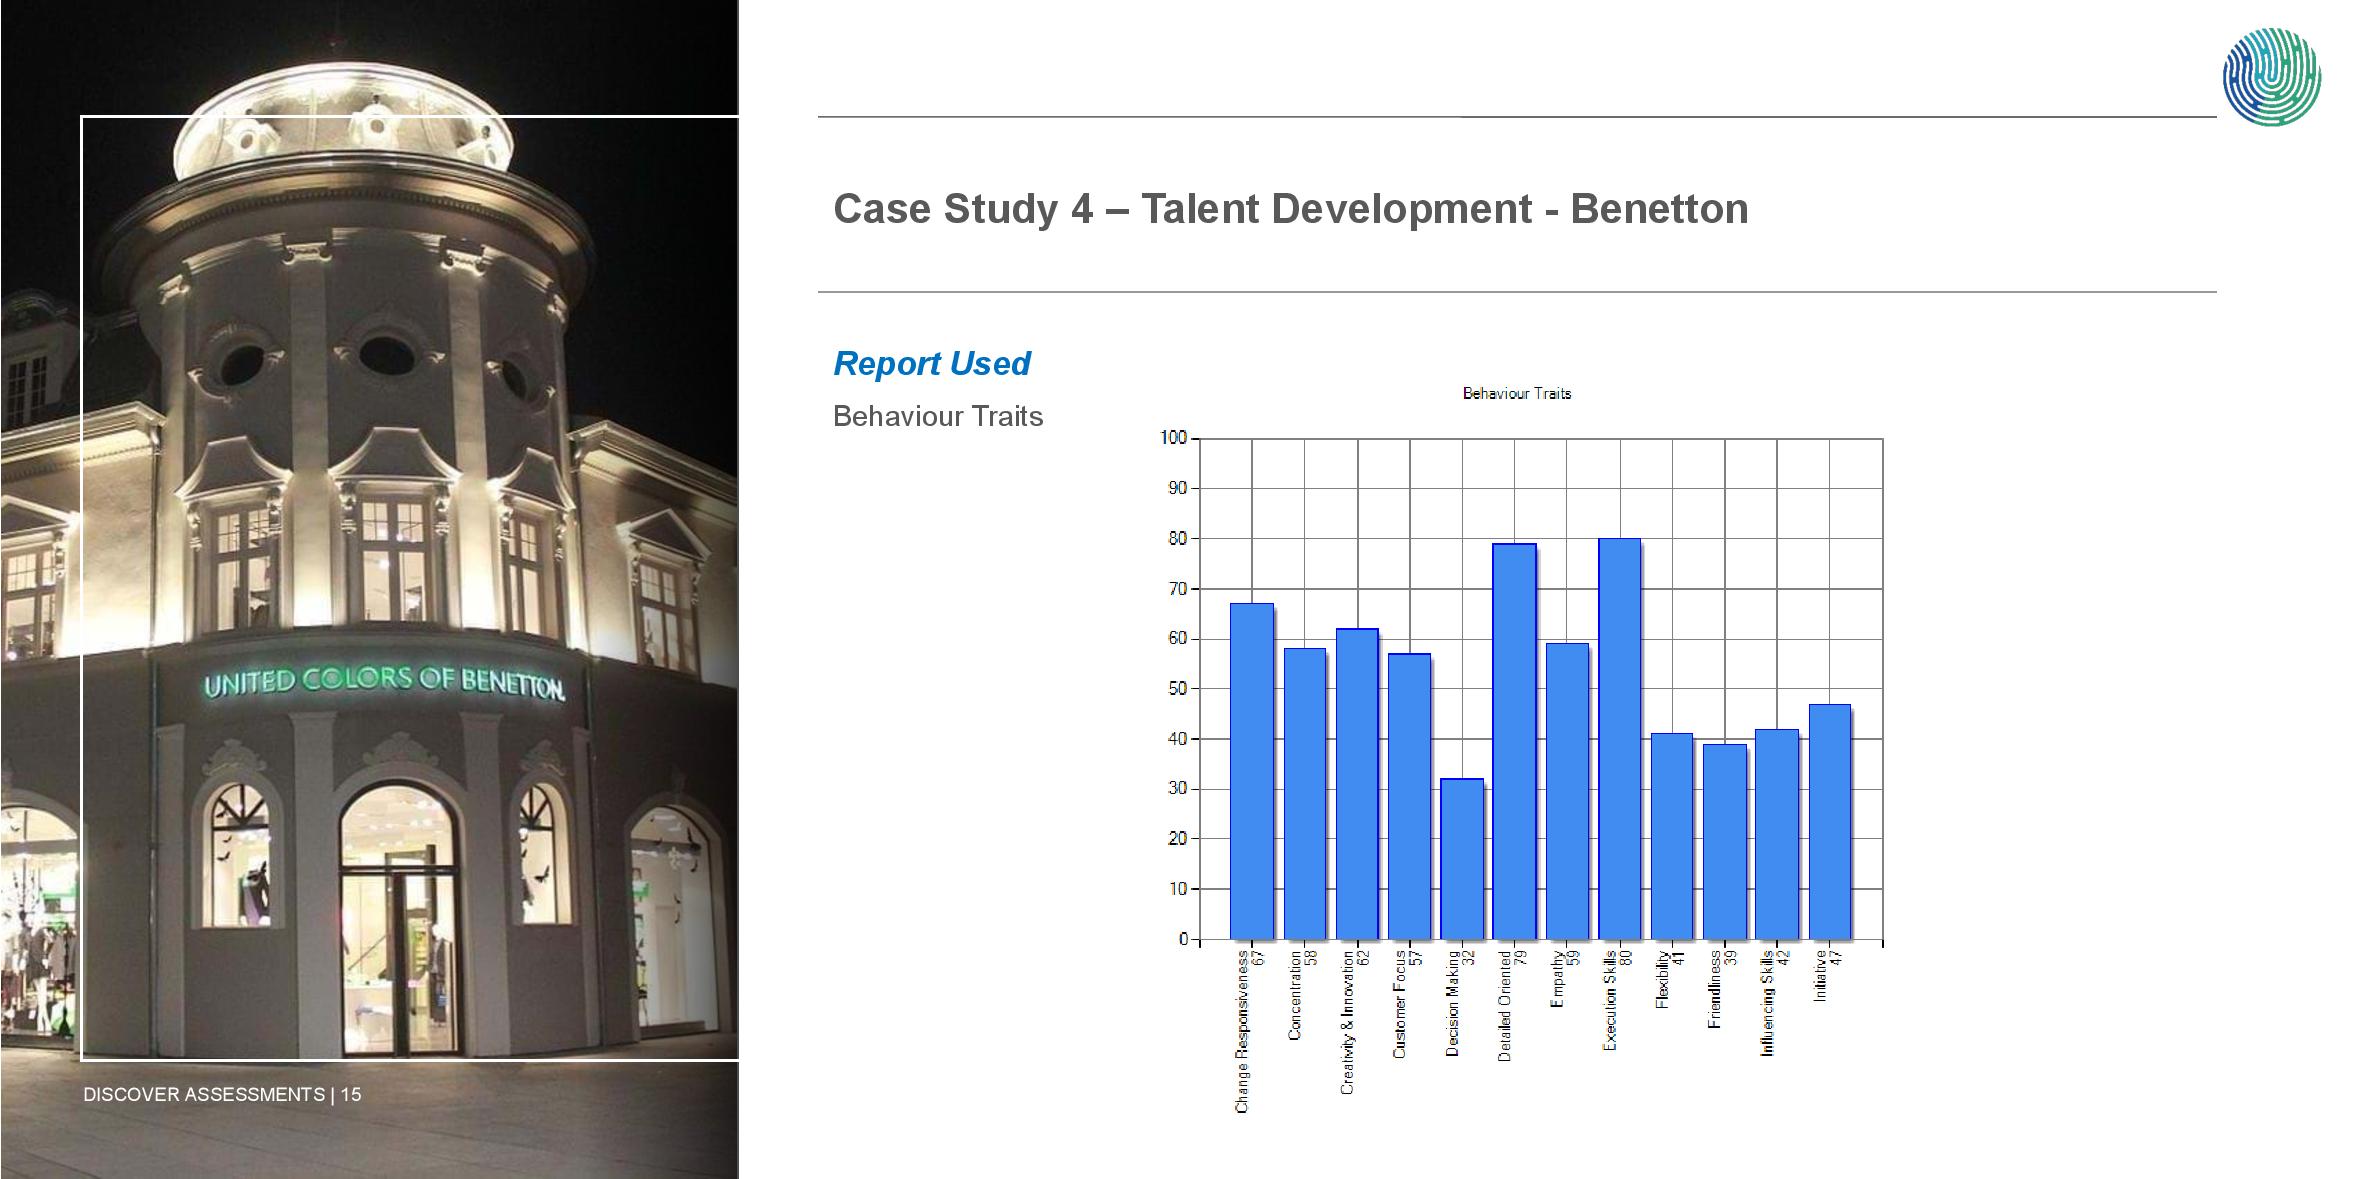
Task: Click the Flexibility bar
Action: coord(1672,836)
